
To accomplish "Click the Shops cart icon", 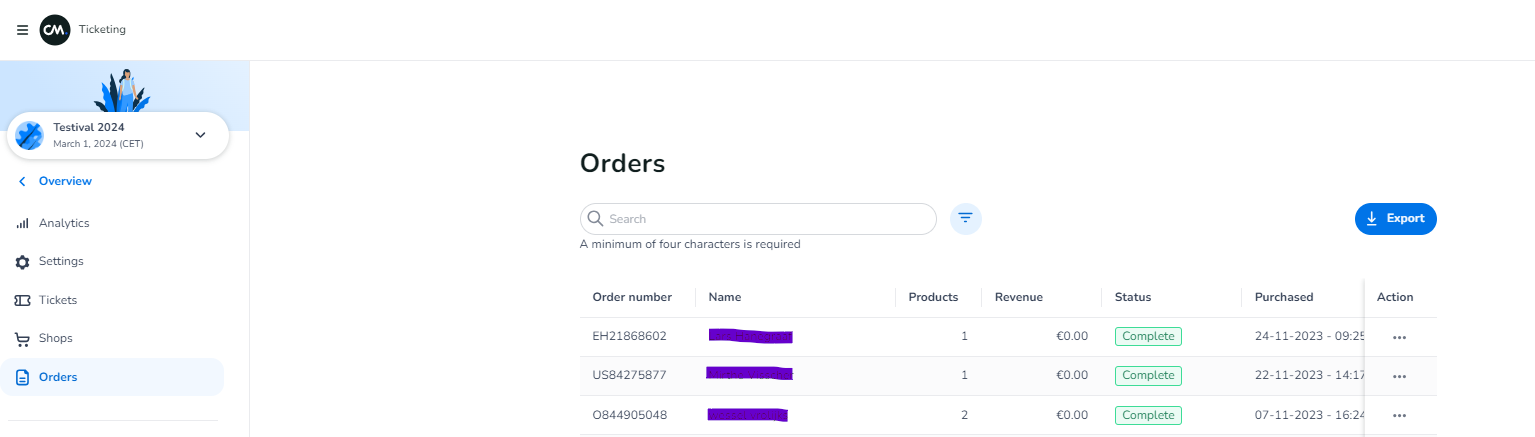I will (x=22, y=339).
